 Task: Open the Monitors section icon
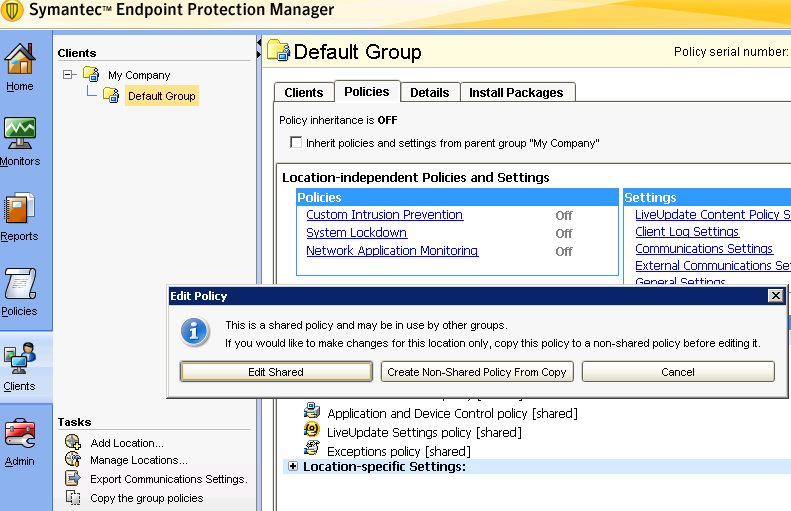click(x=20, y=133)
